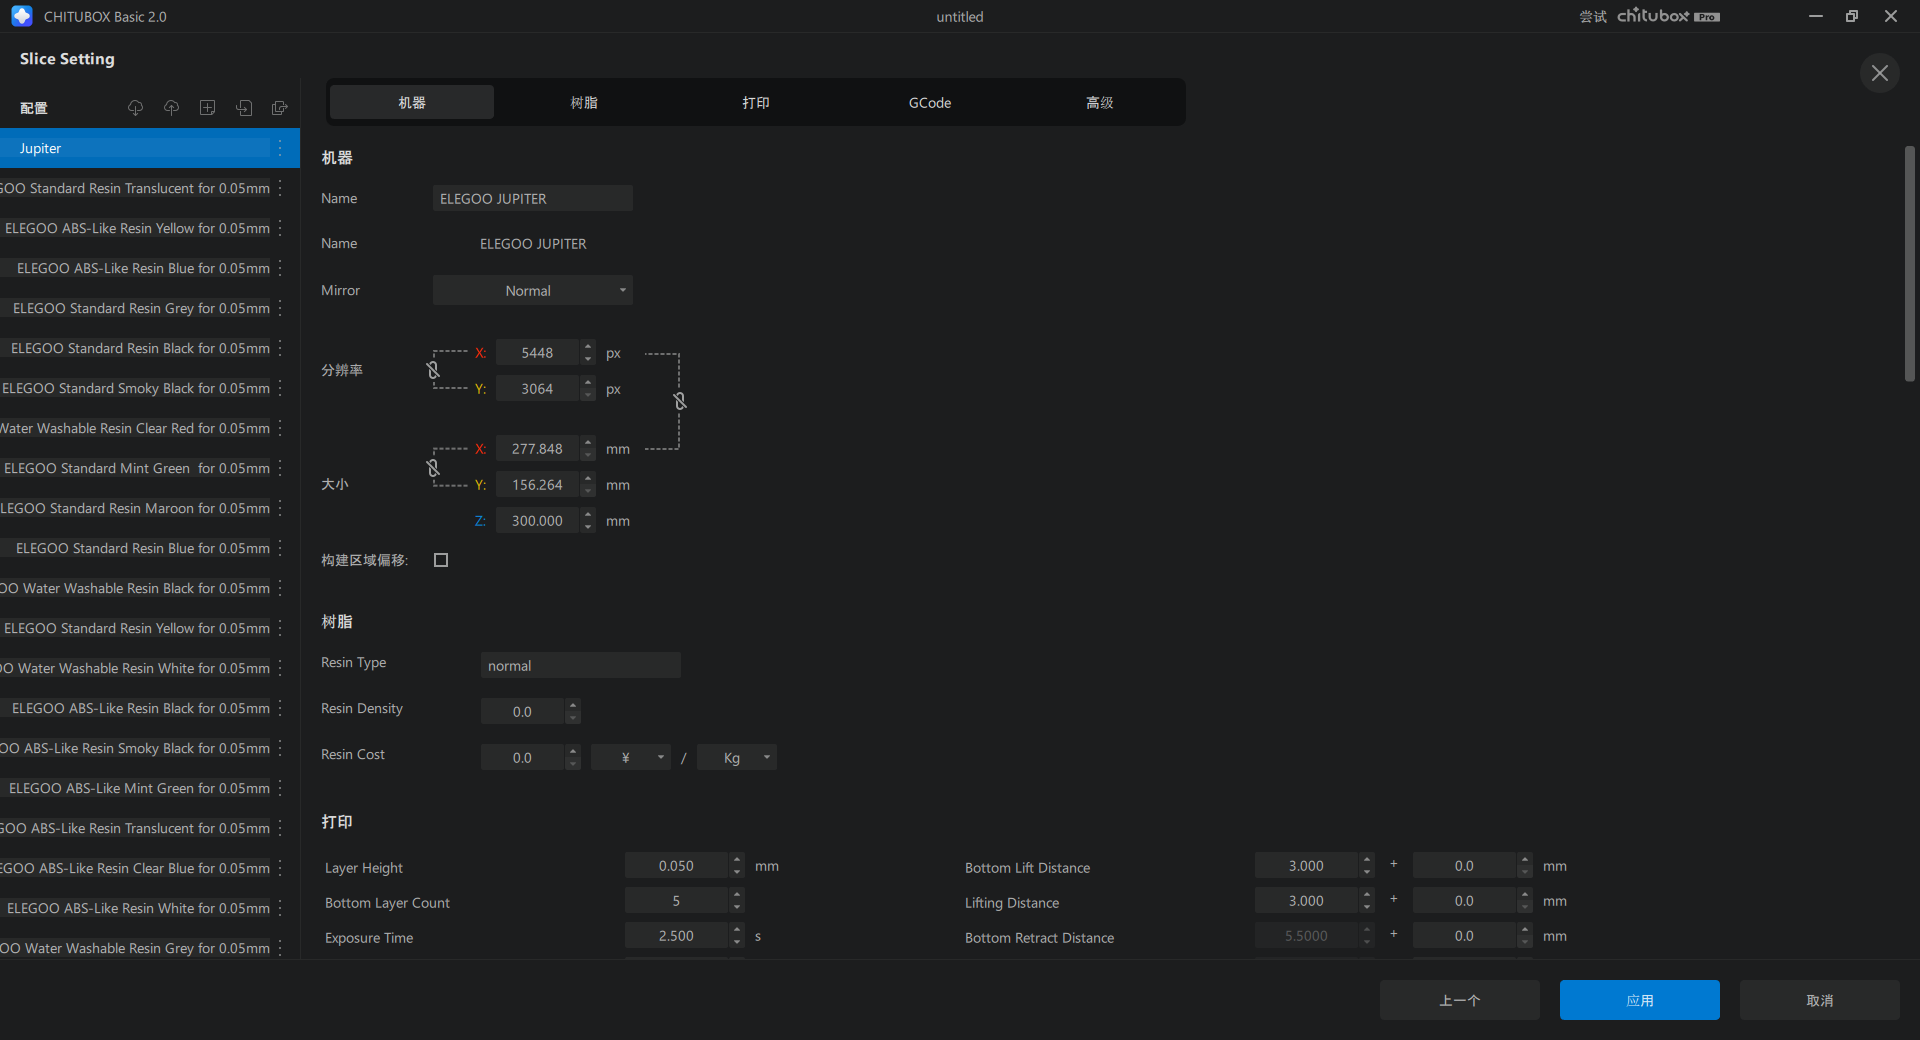Increase Lifting Distance second 0.0 stepper

coord(1525,895)
